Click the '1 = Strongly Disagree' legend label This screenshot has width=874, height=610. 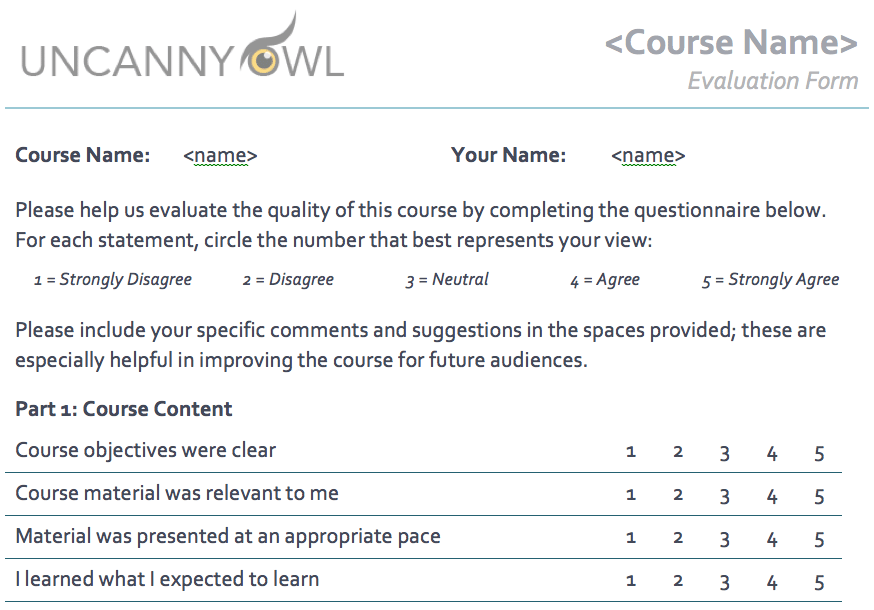[x=112, y=280]
